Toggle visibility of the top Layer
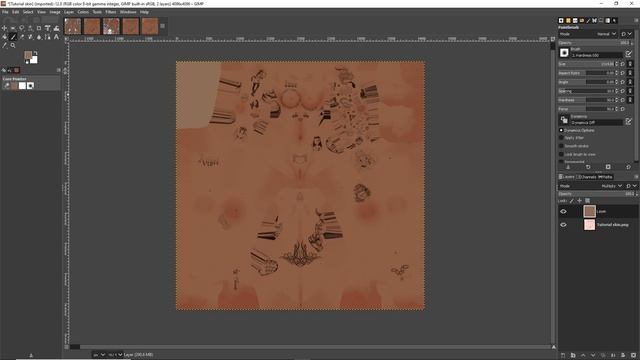The image size is (640, 360). [563, 211]
